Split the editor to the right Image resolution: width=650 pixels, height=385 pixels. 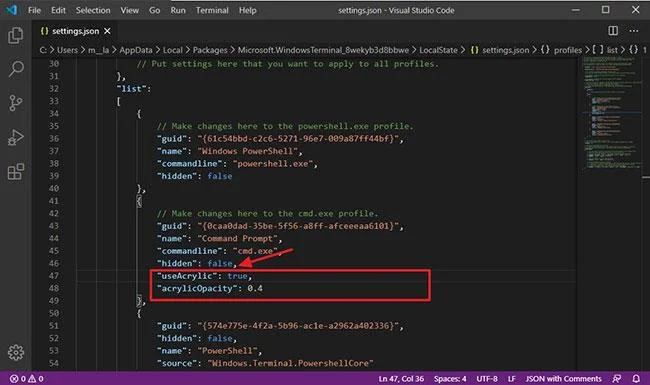pyautogui.click(x=613, y=31)
